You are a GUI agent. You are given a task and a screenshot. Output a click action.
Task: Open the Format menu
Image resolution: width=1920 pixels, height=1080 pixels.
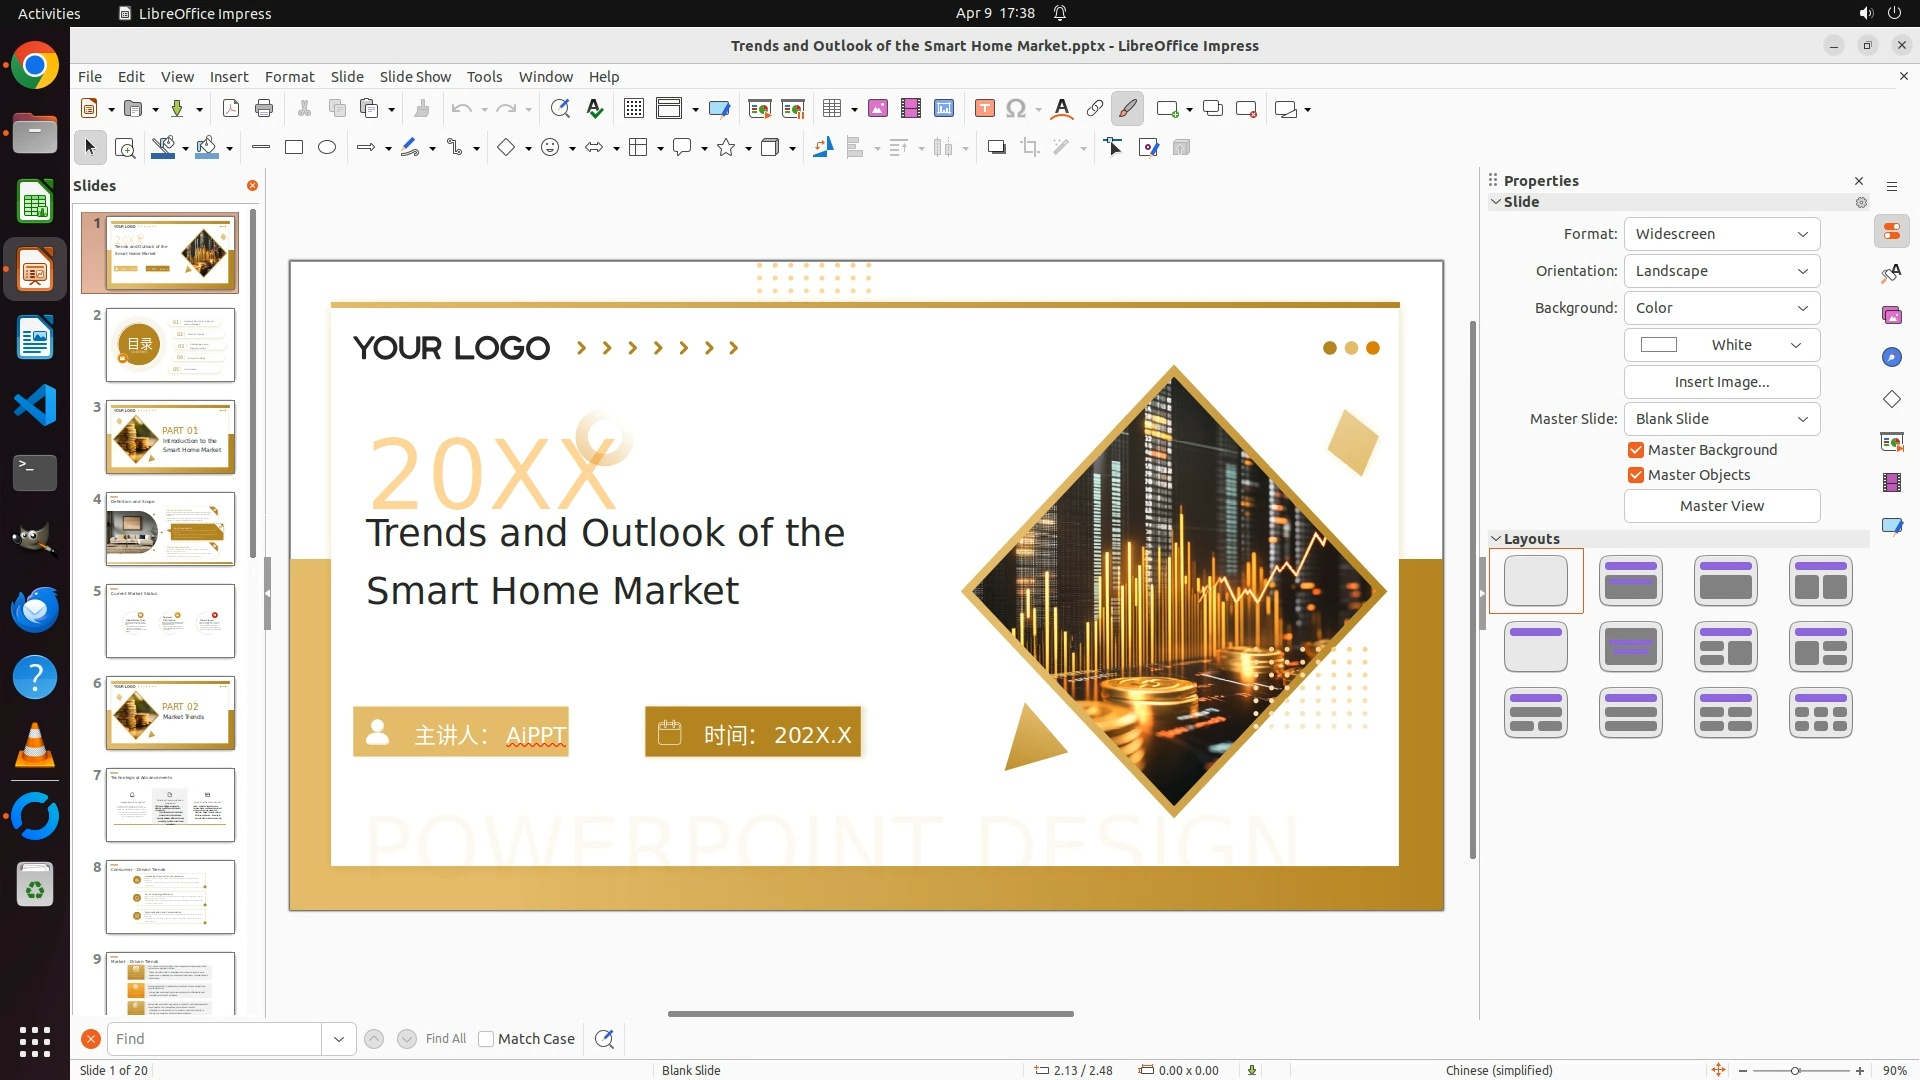[289, 77]
